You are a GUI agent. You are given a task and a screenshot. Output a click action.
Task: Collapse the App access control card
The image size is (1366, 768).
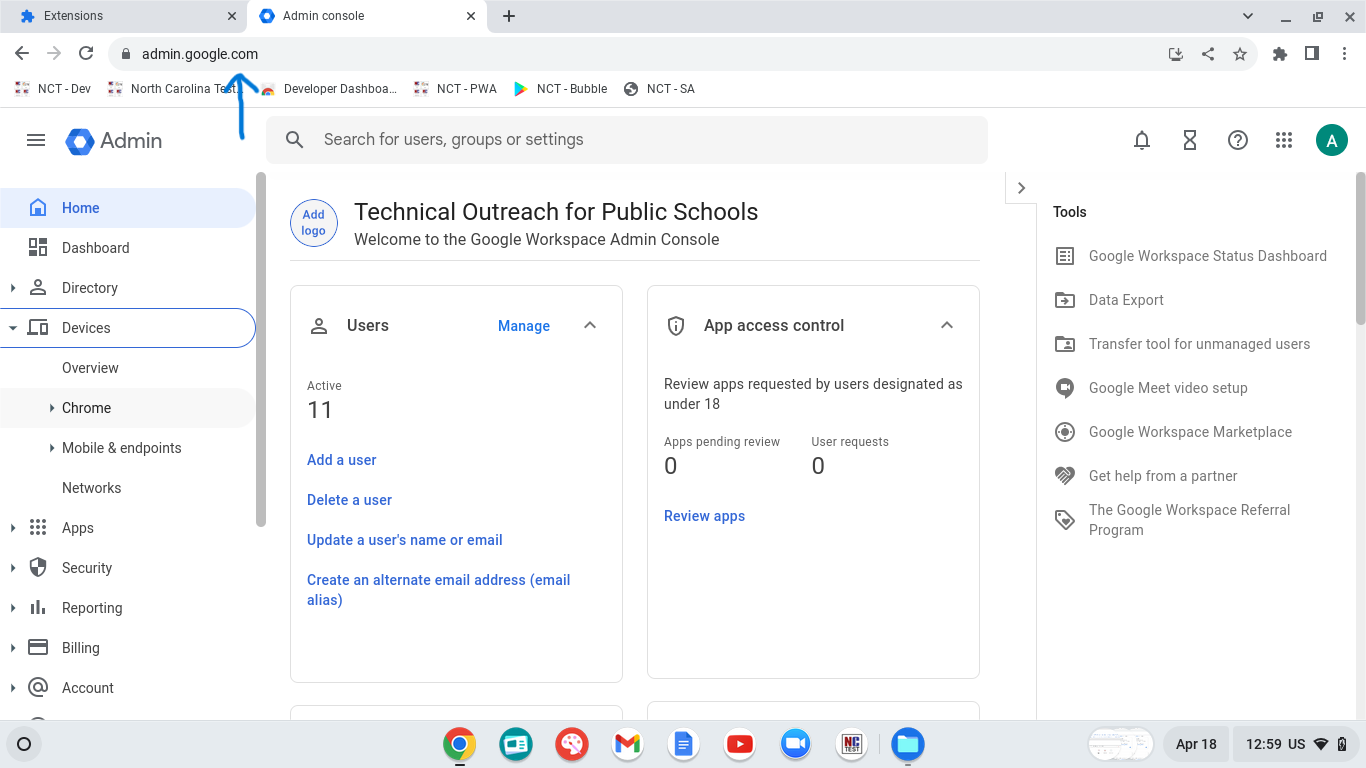click(947, 326)
